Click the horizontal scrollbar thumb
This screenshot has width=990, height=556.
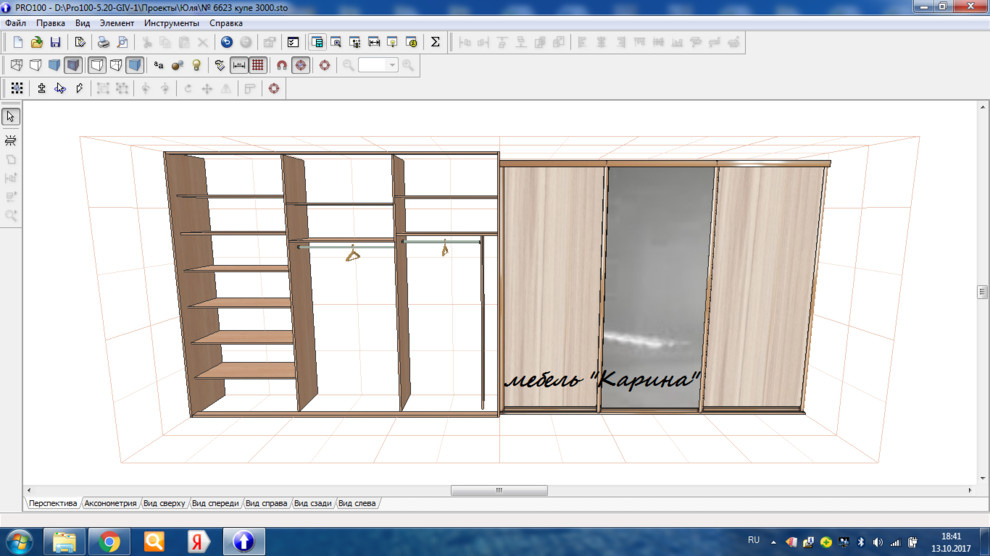pos(499,491)
